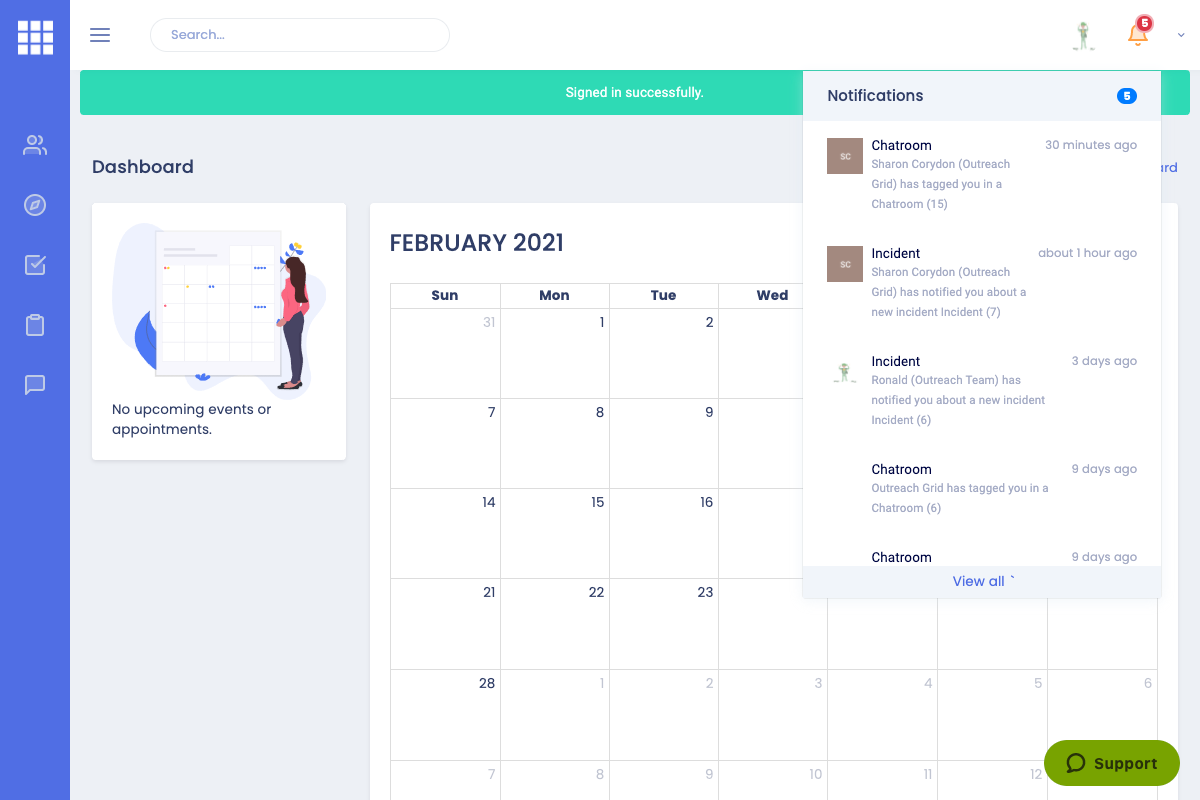
Task: Click the '30 minutes ago' timestamp
Action: [x=1091, y=145]
